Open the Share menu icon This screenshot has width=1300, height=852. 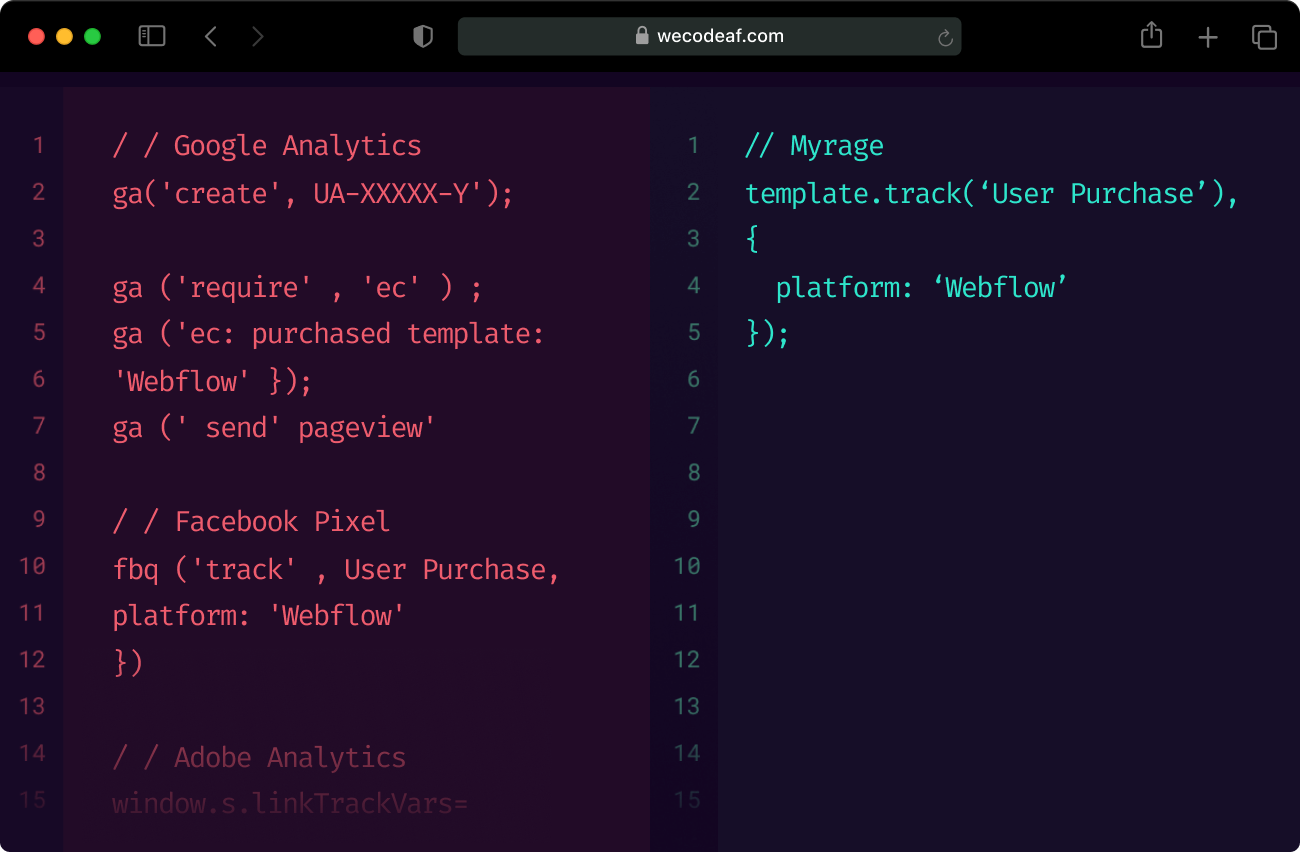1151,36
